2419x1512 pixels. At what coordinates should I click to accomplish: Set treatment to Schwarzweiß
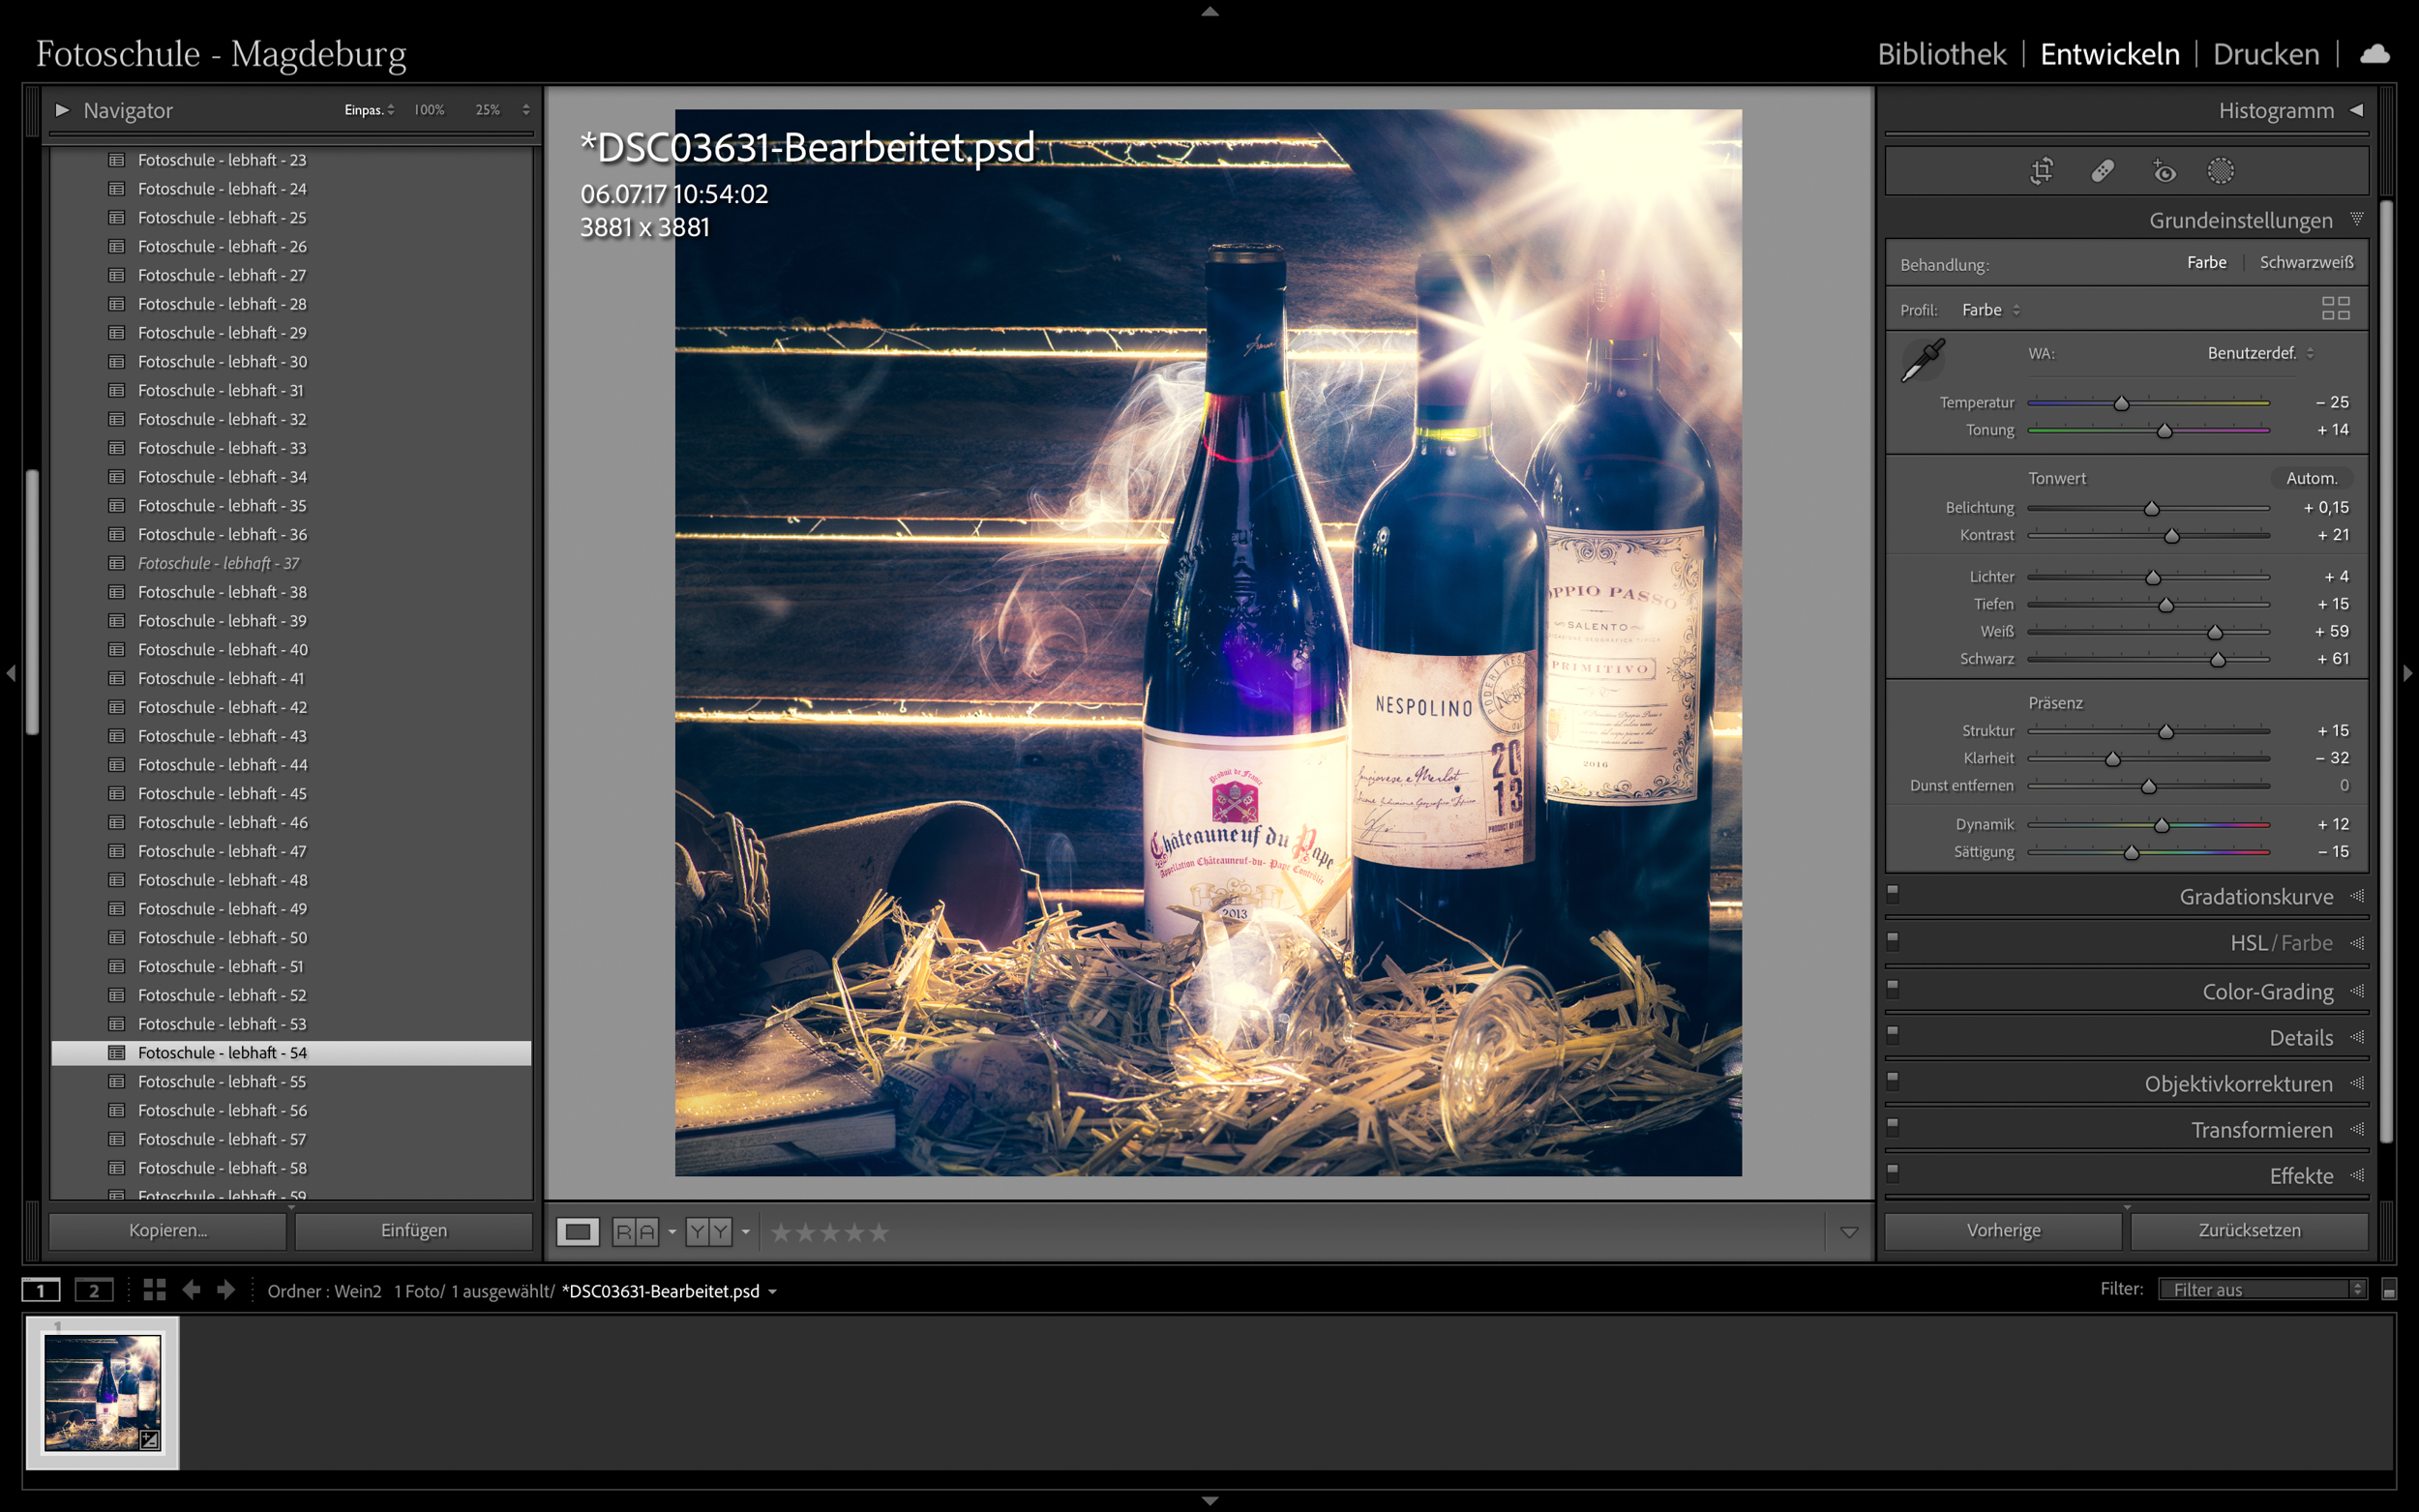[x=2306, y=262]
